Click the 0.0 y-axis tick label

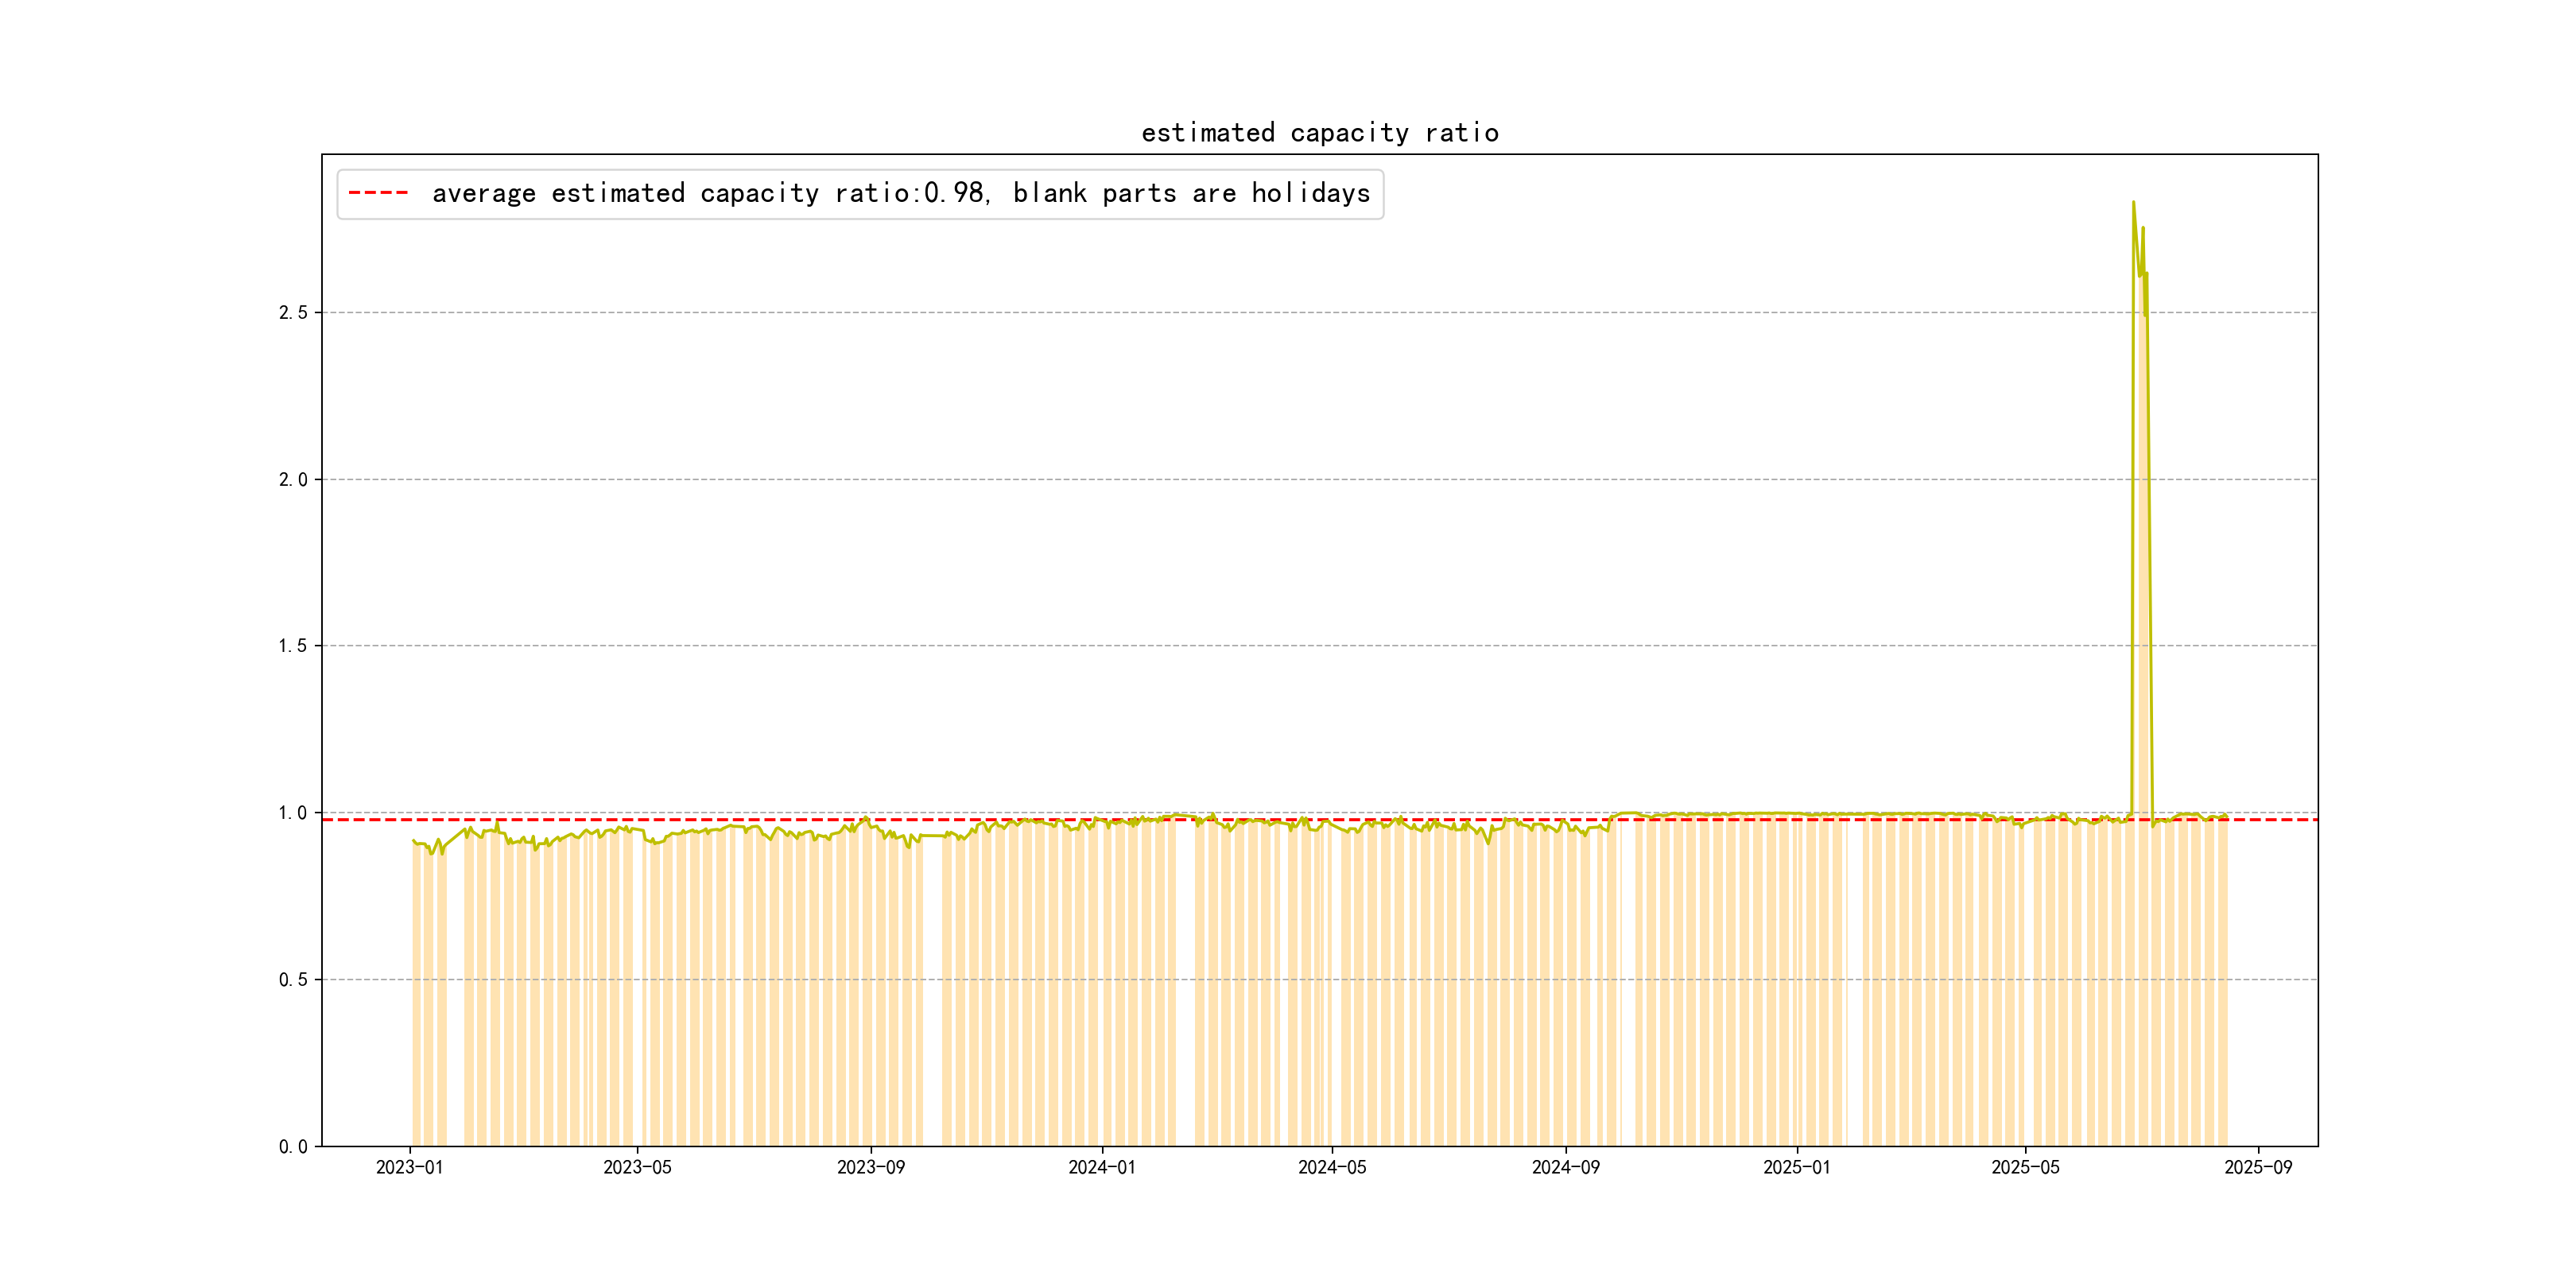coord(293,1147)
